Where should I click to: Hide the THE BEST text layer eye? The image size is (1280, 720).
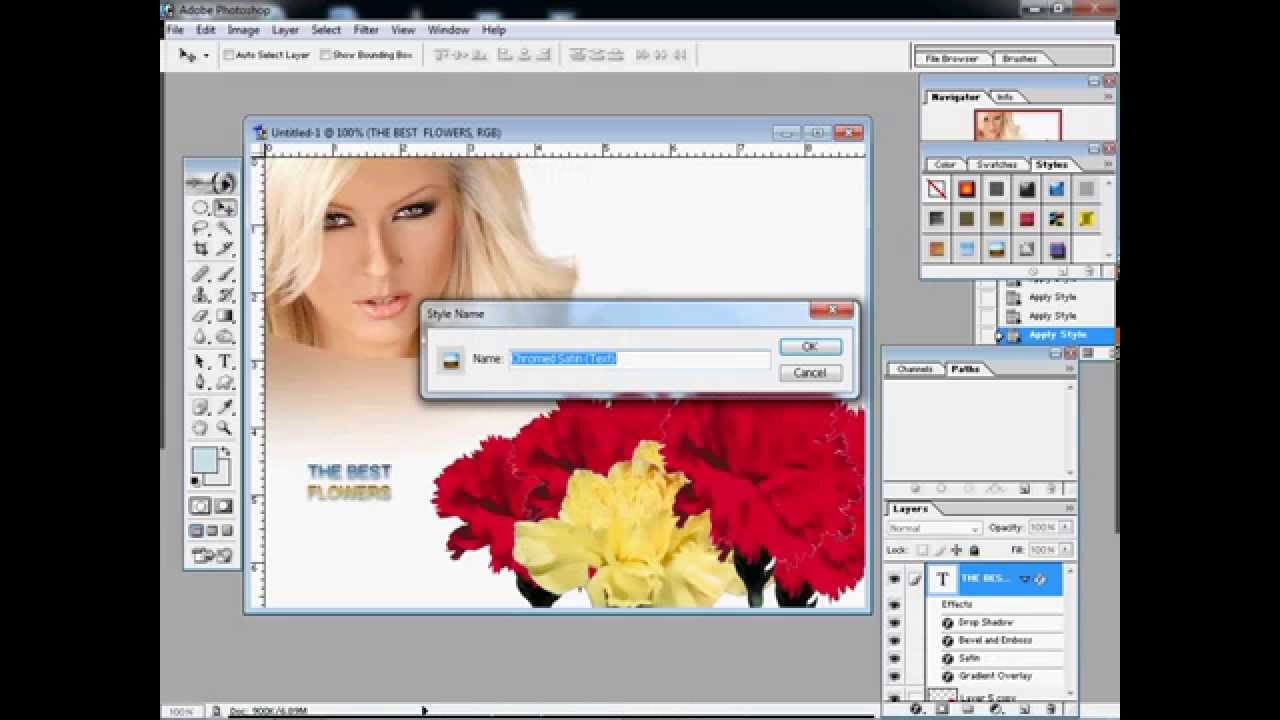pyautogui.click(x=894, y=579)
